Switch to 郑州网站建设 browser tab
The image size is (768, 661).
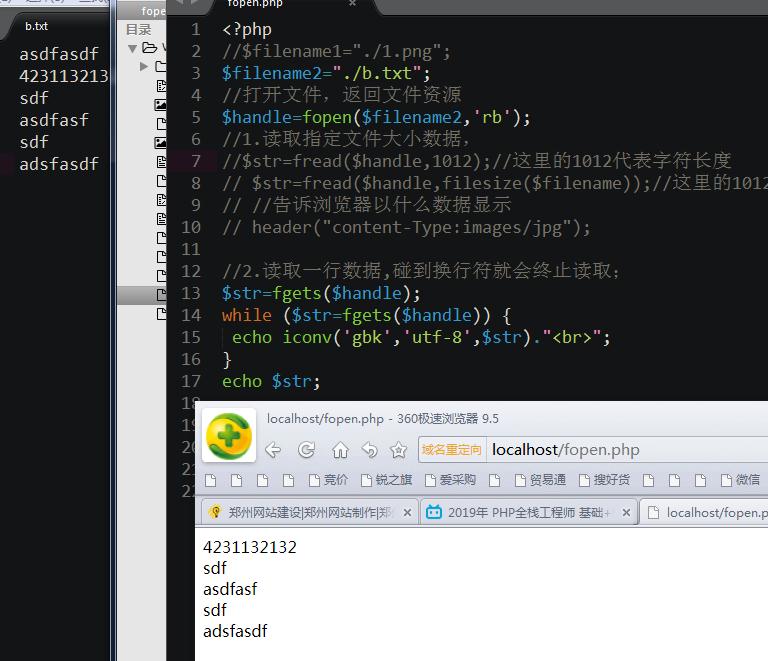point(309,512)
